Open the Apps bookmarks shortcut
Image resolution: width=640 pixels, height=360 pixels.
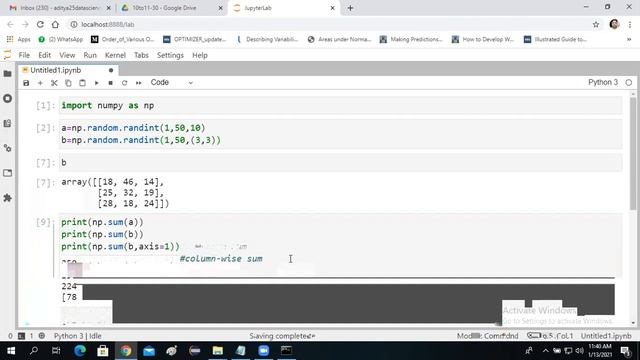pyautogui.click(x=19, y=40)
